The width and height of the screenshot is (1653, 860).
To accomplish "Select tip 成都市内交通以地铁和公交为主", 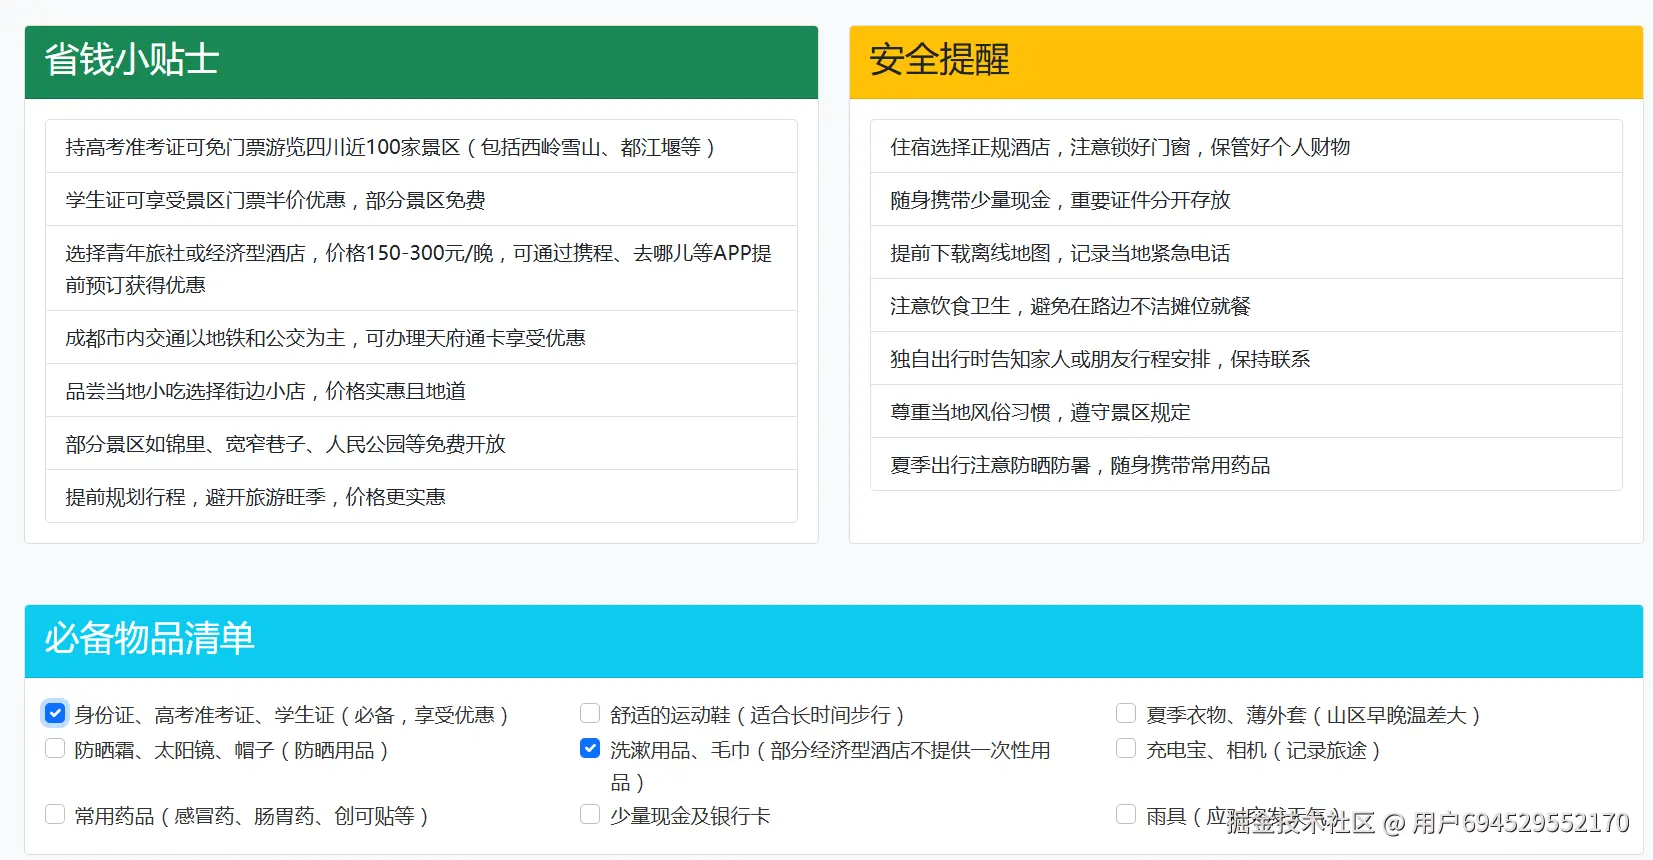I will [x=421, y=338].
